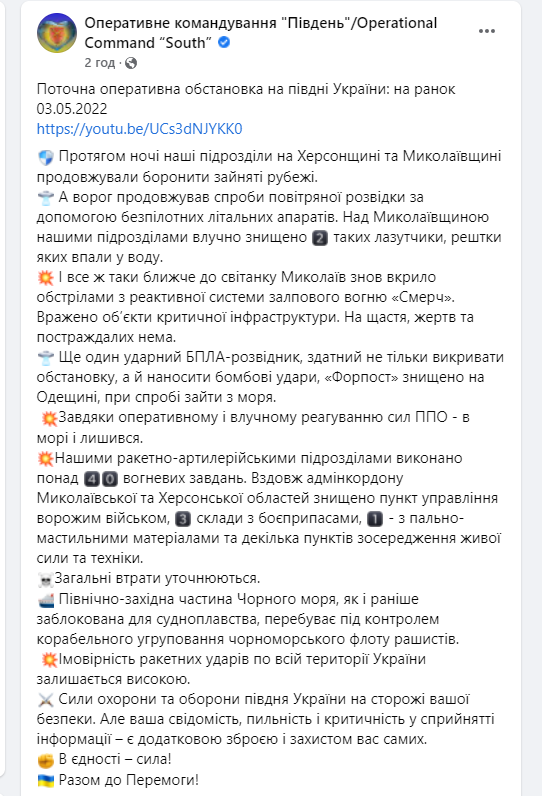Viewport: 542px width, 796px height.
Task: Click the Operational Command South profile avatar
Action: 57,33
